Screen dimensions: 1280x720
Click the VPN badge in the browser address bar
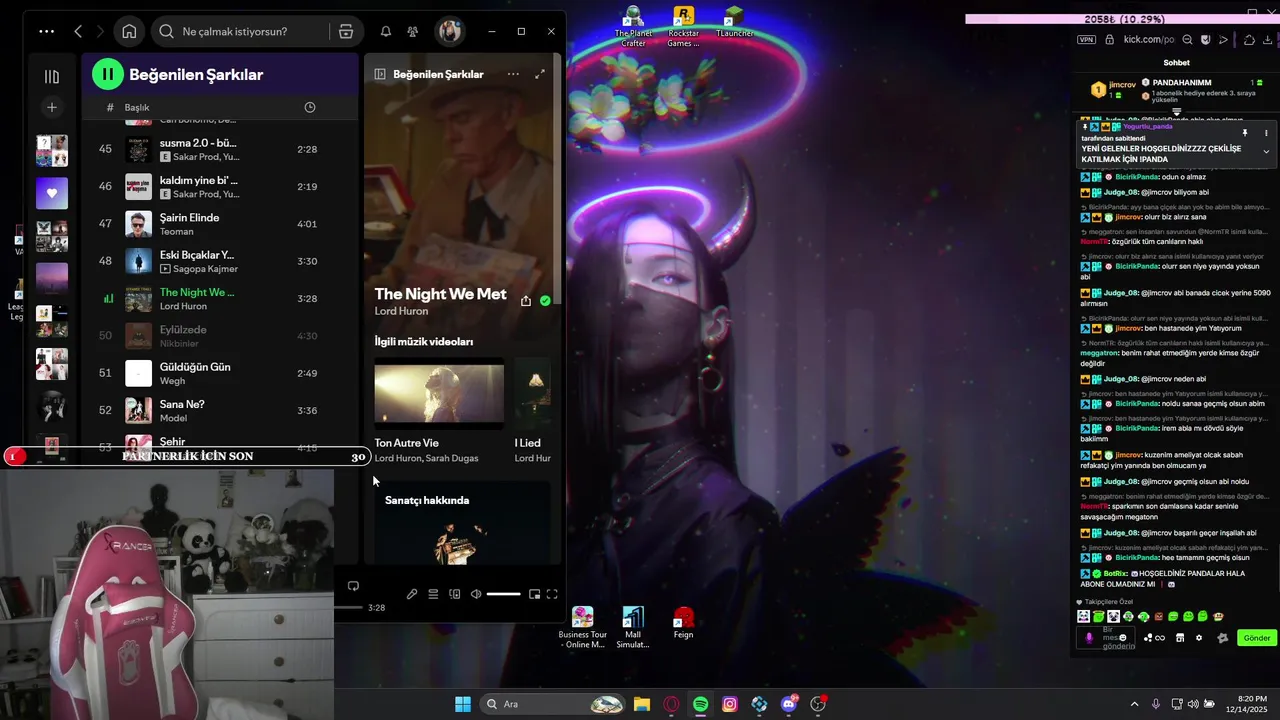pos(1086,40)
